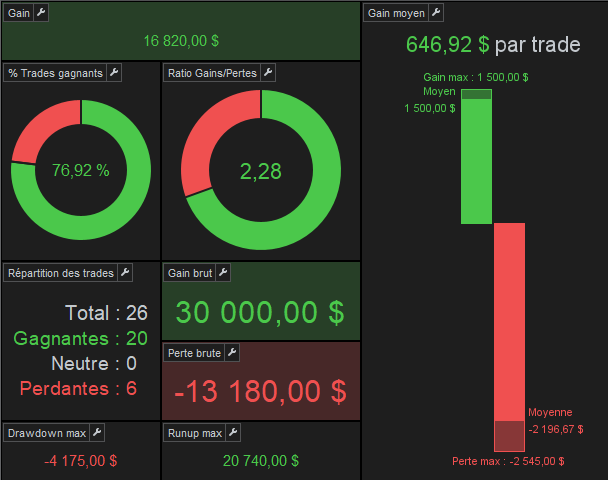Open settings wrench for Gain panel
The height and width of the screenshot is (480, 608).
point(41,13)
